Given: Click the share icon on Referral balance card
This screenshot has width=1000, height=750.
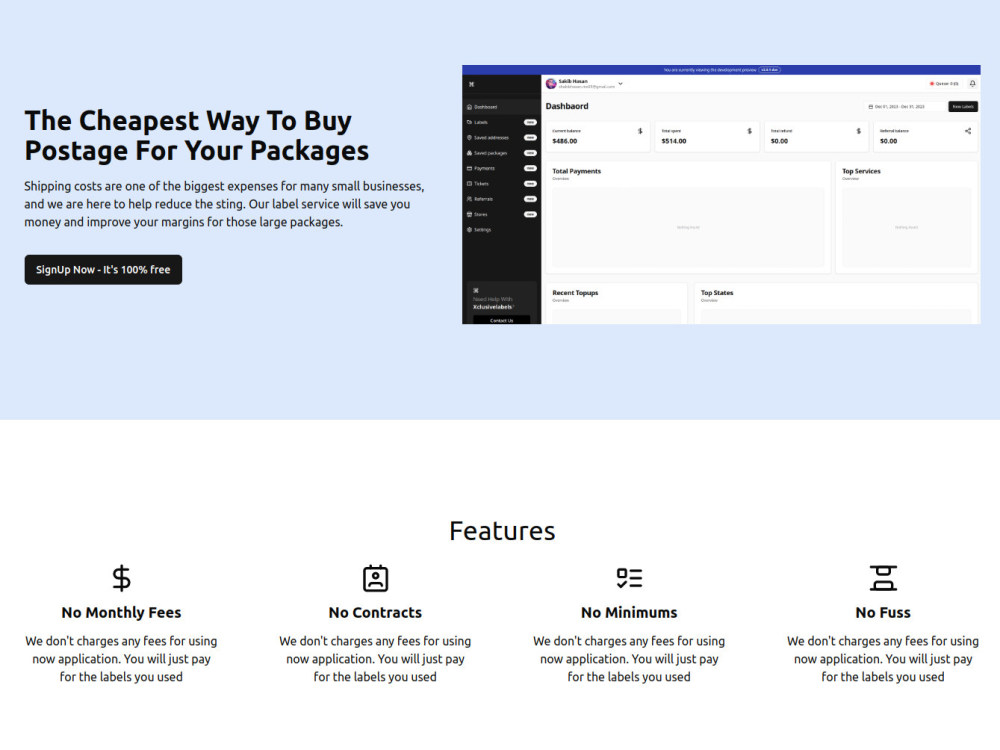Looking at the screenshot, I should (968, 131).
